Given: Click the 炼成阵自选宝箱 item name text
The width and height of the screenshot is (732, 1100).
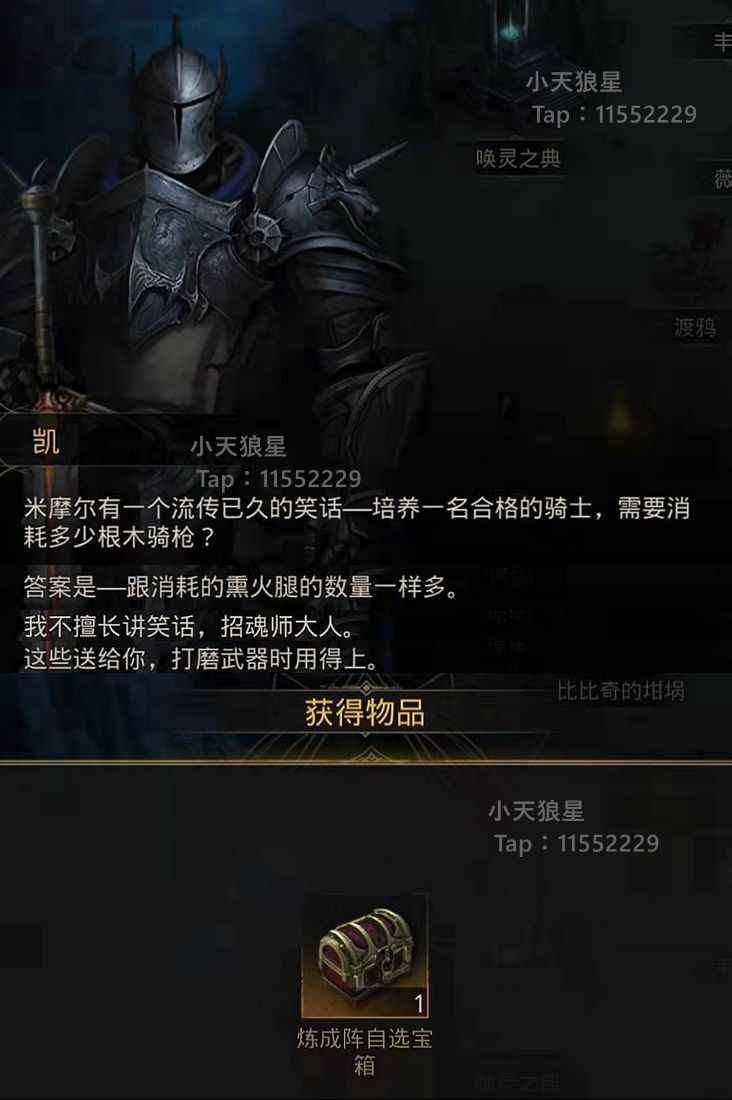Looking at the screenshot, I should pyautogui.click(x=364, y=1051).
